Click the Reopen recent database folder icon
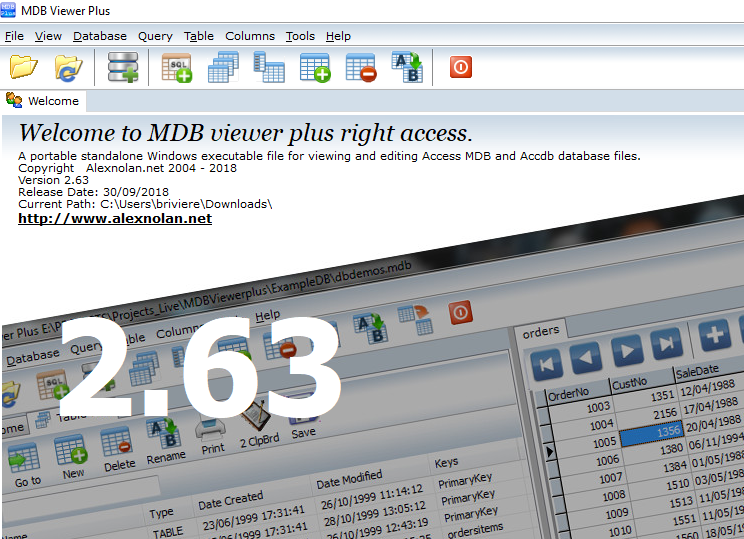 click(68, 67)
